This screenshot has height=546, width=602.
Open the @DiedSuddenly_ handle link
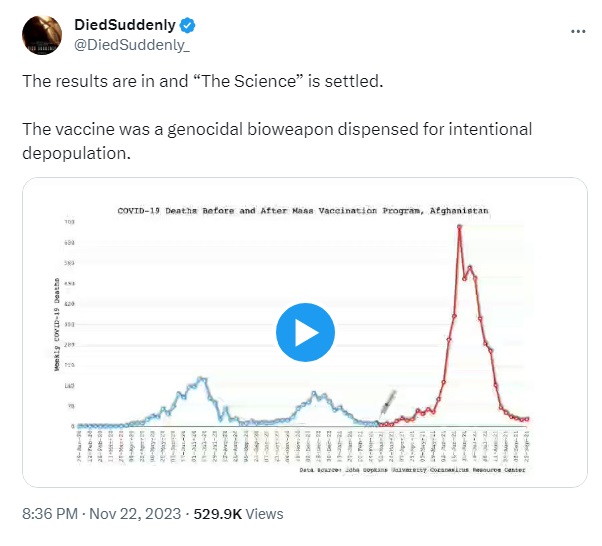(x=132, y=45)
